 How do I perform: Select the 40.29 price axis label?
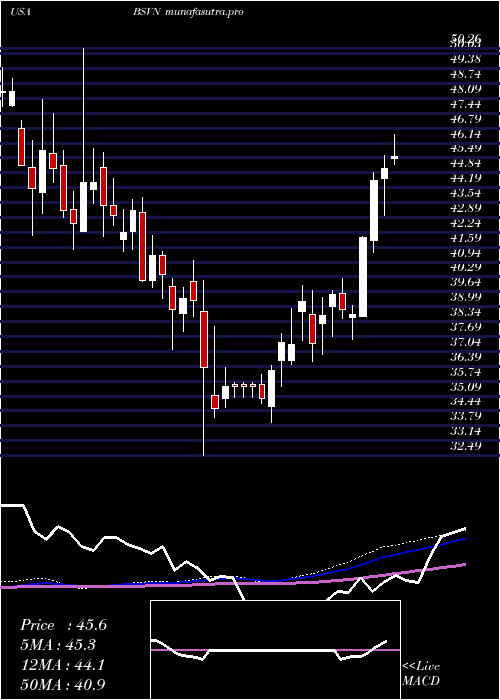pyautogui.click(x=466, y=267)
